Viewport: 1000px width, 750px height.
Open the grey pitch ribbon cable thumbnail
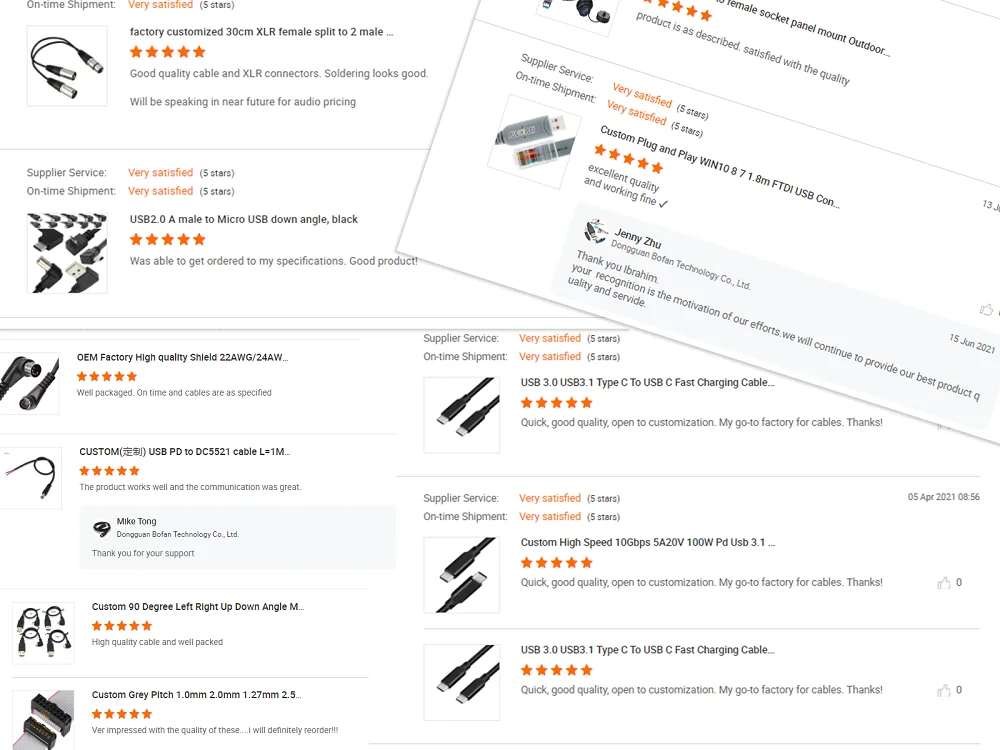click(x=43, y=720)
